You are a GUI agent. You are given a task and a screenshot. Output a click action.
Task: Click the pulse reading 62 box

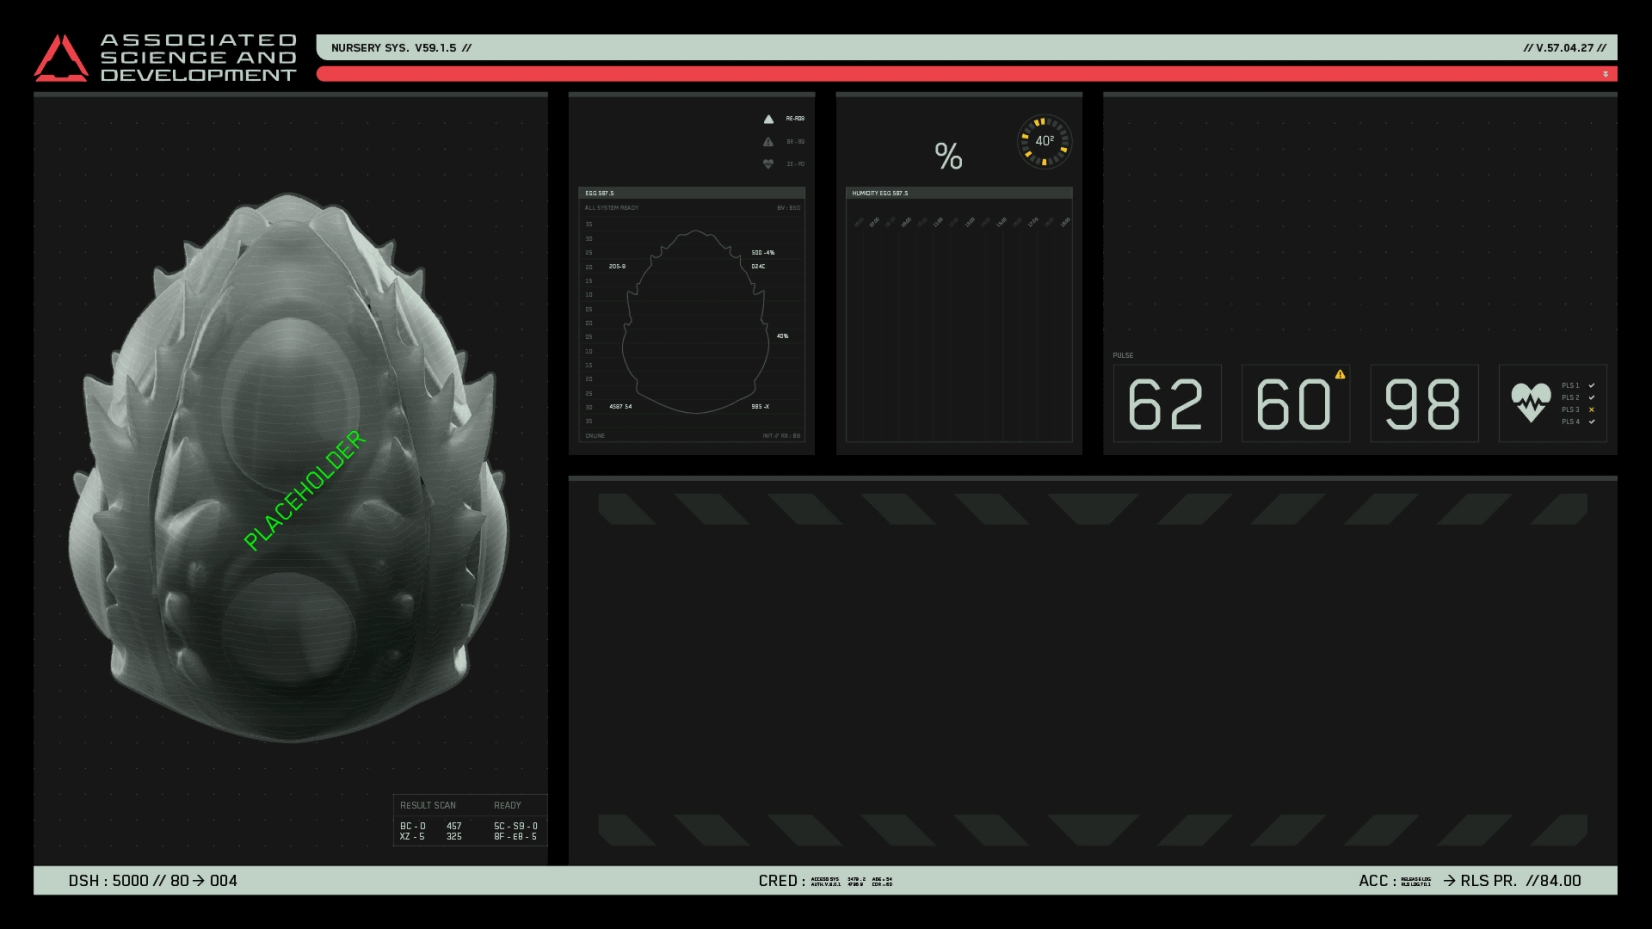[1166, 404]
